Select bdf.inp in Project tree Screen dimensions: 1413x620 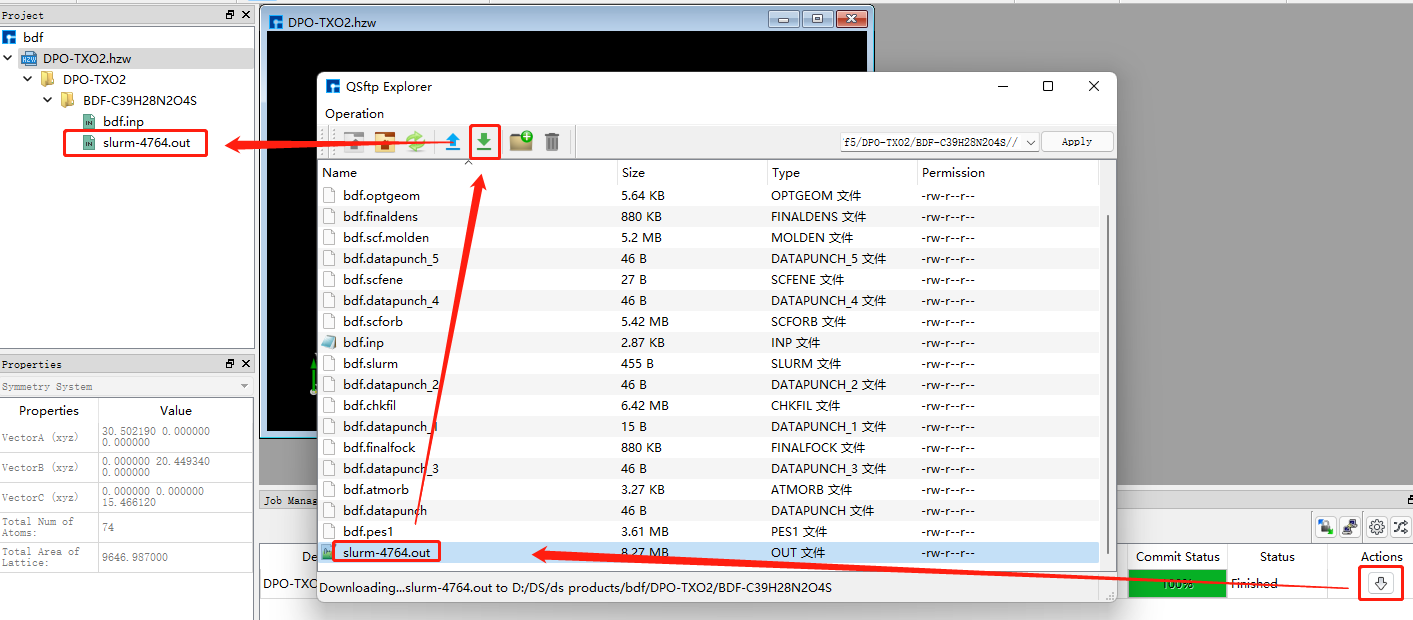click(x=123, y=121)
